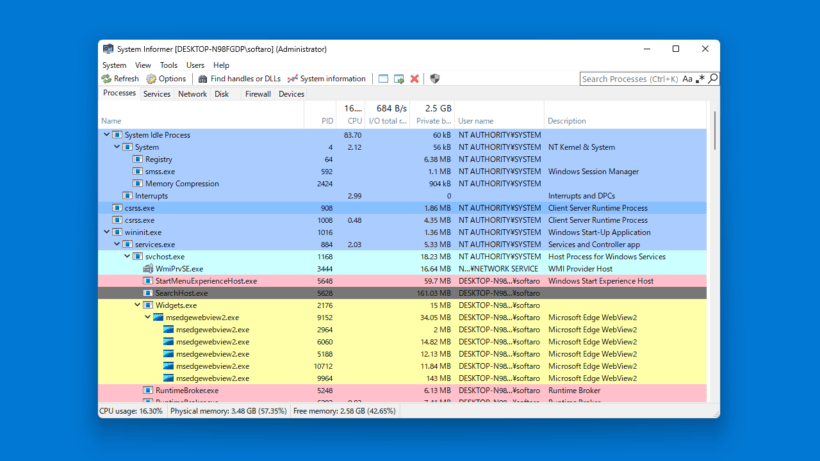Collapse the msedgewebview2.exe PID 9152 node
Image resolution: width=820 pixels, height=461 pixels.
147,317
